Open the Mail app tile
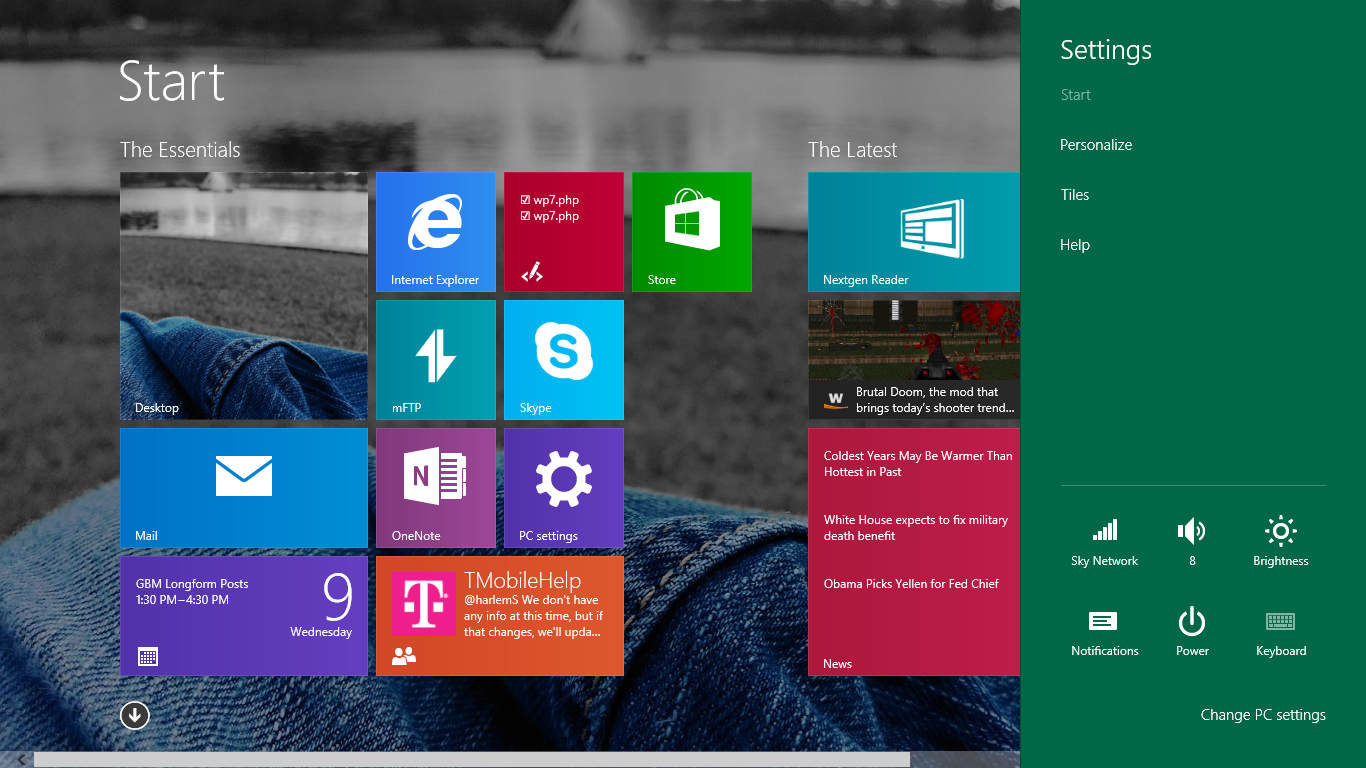Viewport: 1366px width, 768px height. (243, 487)
